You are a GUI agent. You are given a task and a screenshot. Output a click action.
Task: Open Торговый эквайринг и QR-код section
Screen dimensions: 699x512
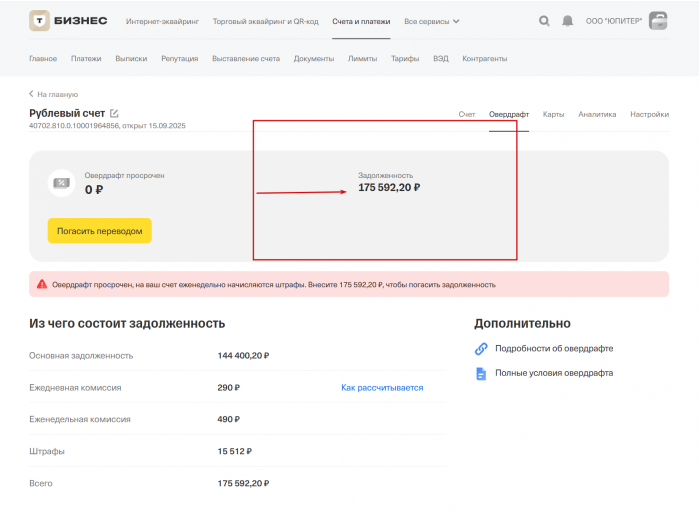click(266, 21)
